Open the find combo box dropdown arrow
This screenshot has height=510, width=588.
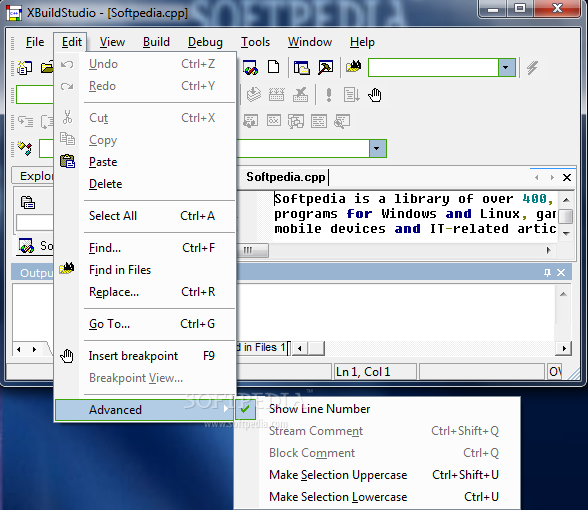click(x=506, y=68)
